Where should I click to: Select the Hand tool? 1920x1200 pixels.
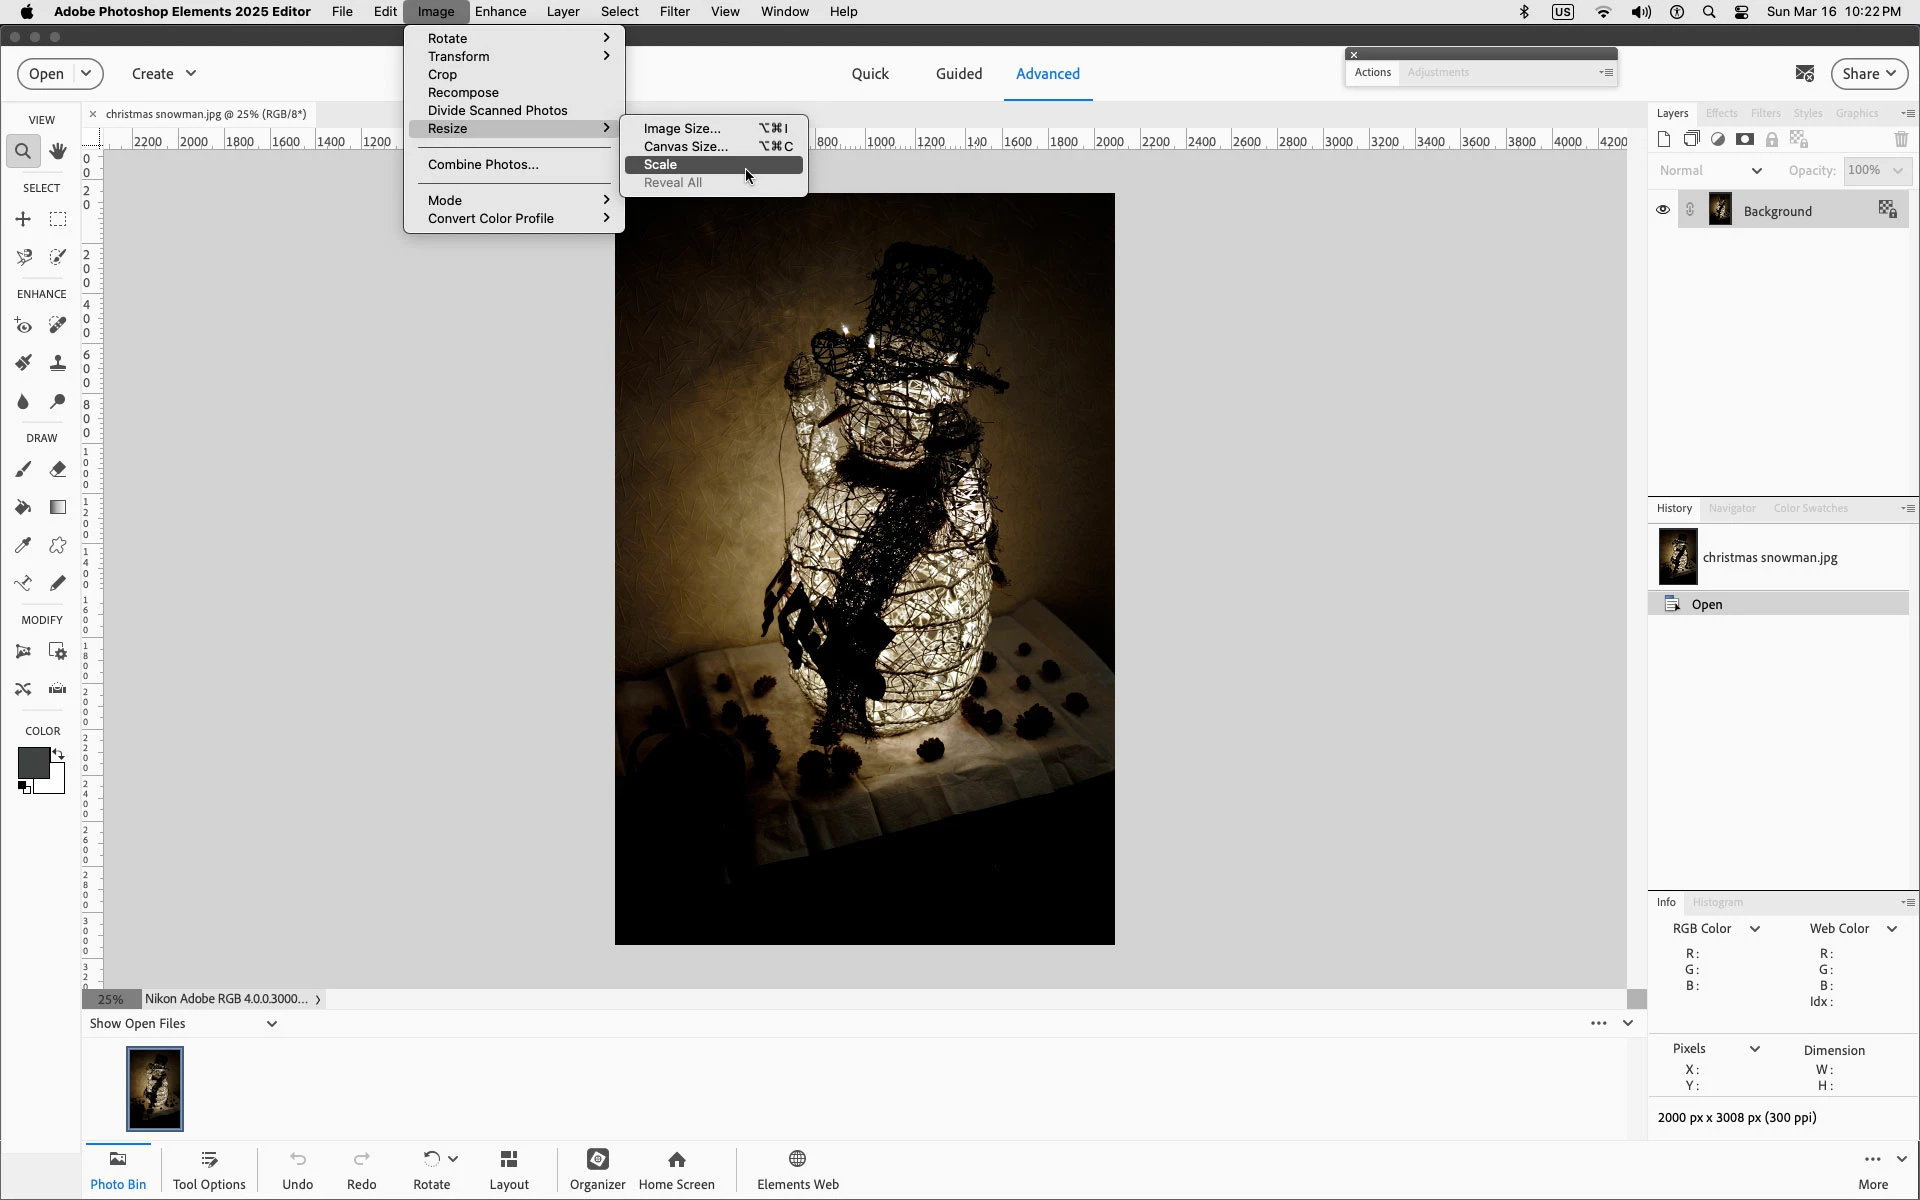coord(58,151)
